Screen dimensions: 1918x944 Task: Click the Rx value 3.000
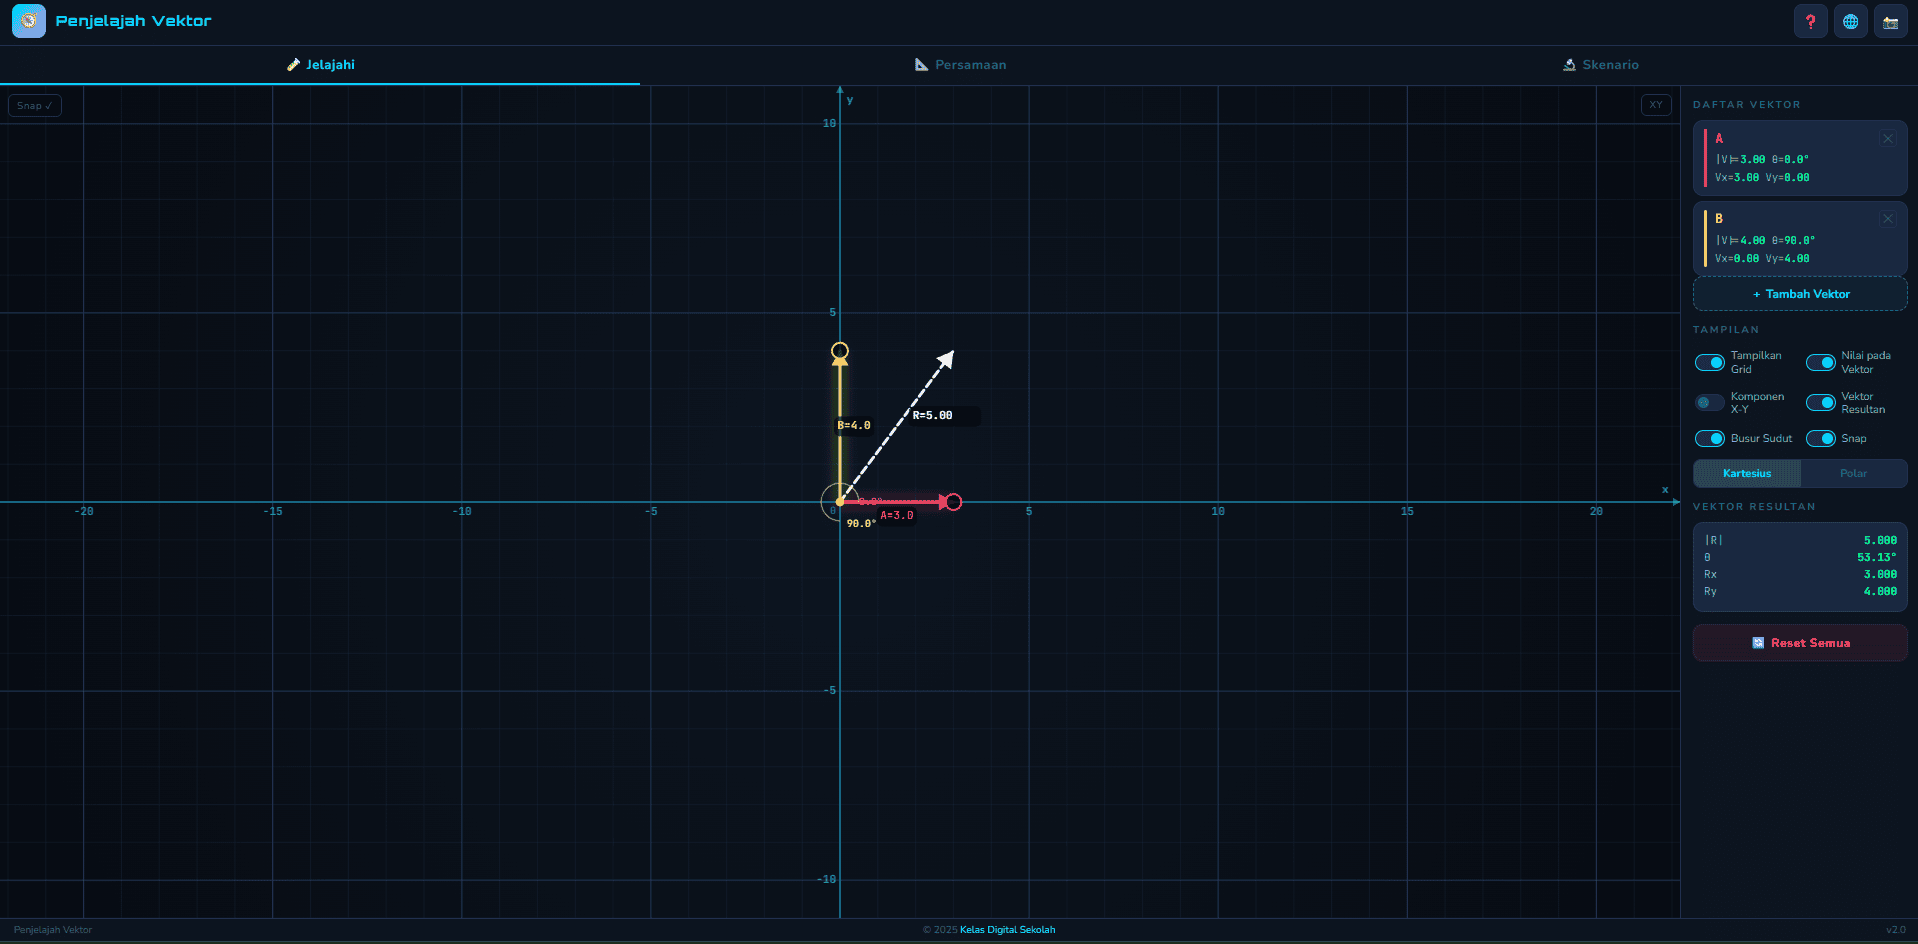[x=1880, y=574]
